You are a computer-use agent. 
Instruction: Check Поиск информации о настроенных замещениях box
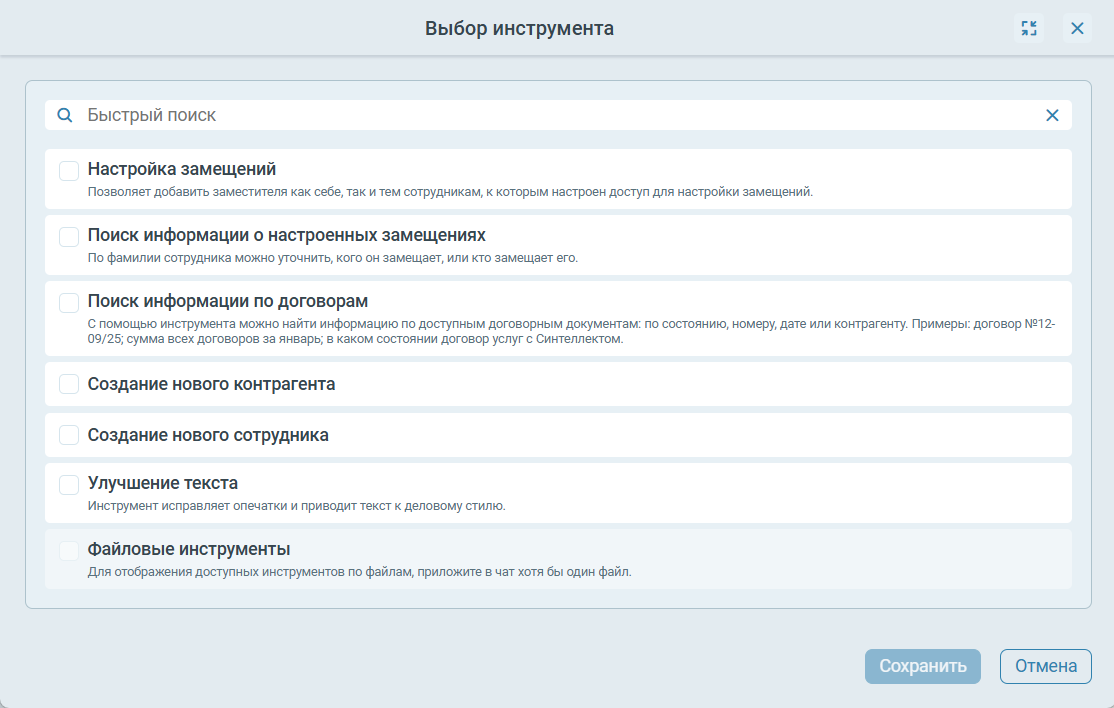69,237
